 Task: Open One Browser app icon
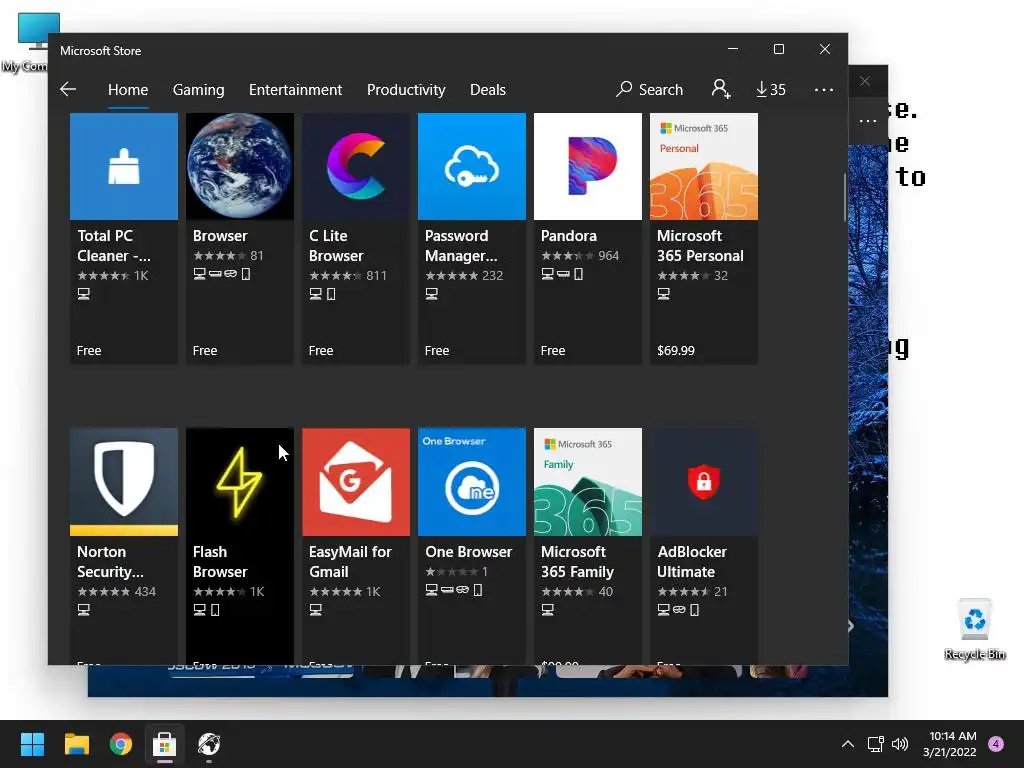pyautogui.click(x=472, y=482)
